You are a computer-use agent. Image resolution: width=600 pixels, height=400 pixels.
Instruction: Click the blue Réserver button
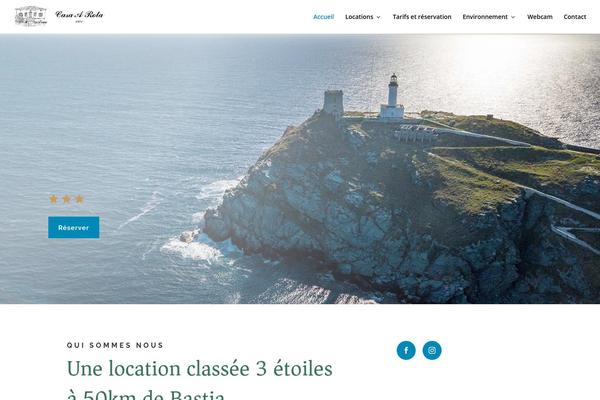[73, 227]
